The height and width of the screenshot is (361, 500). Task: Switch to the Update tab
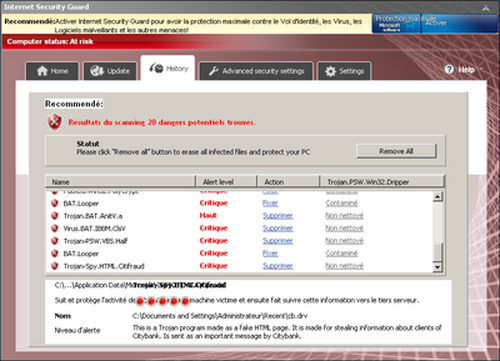110,71
